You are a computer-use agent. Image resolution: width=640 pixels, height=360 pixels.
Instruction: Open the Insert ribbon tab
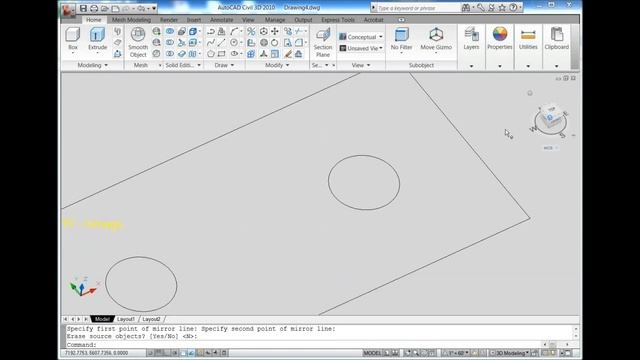tap(194, 20)
